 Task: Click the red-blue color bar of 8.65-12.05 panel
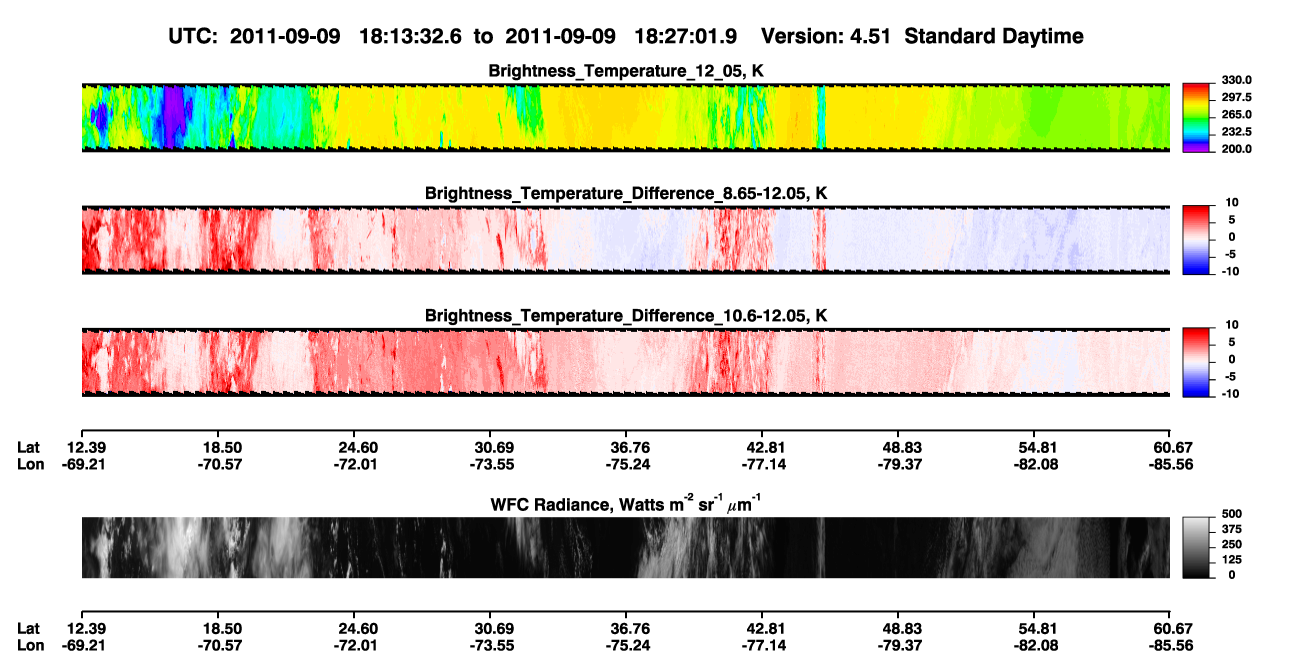click(1197, 239)
